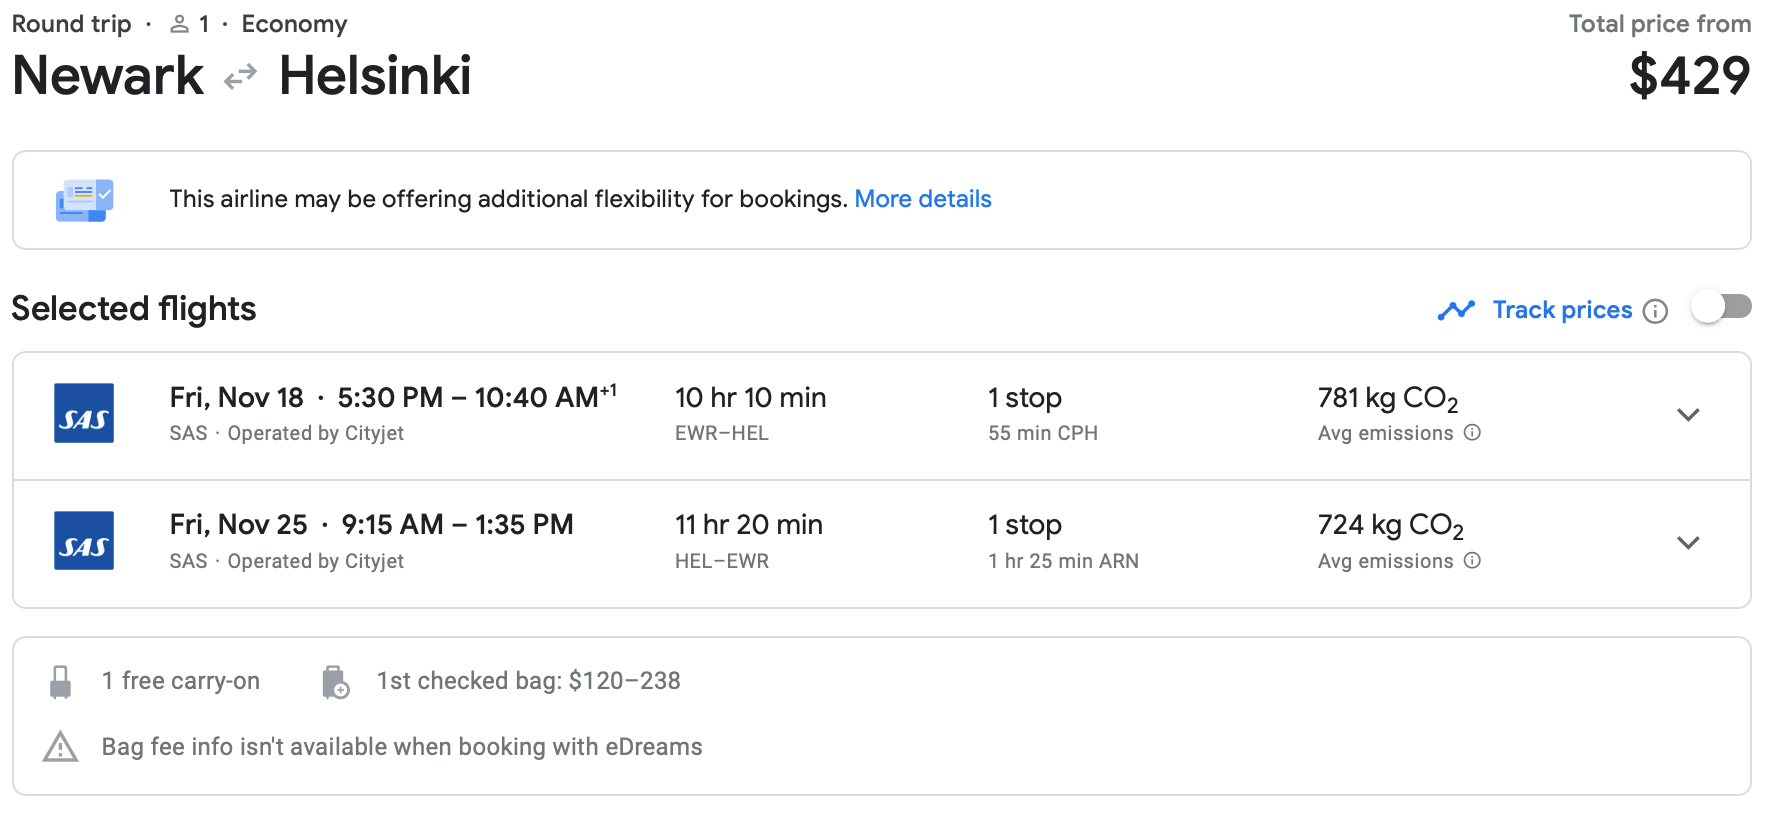Click the $429 total price
Image resolution: width=1786 pixels, height=818 pixels.
coord(1689,76)
